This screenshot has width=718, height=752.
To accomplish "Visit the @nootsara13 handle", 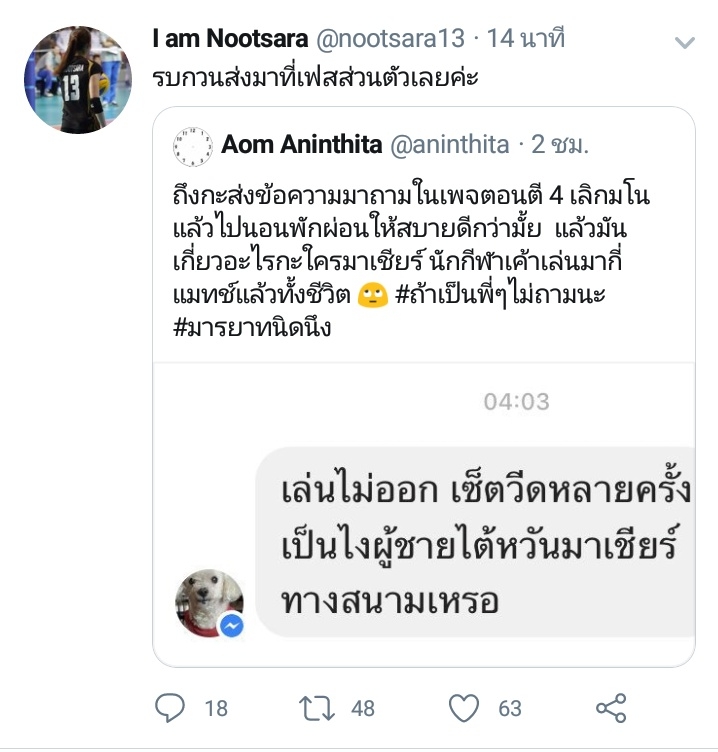I will pos(390,38).
